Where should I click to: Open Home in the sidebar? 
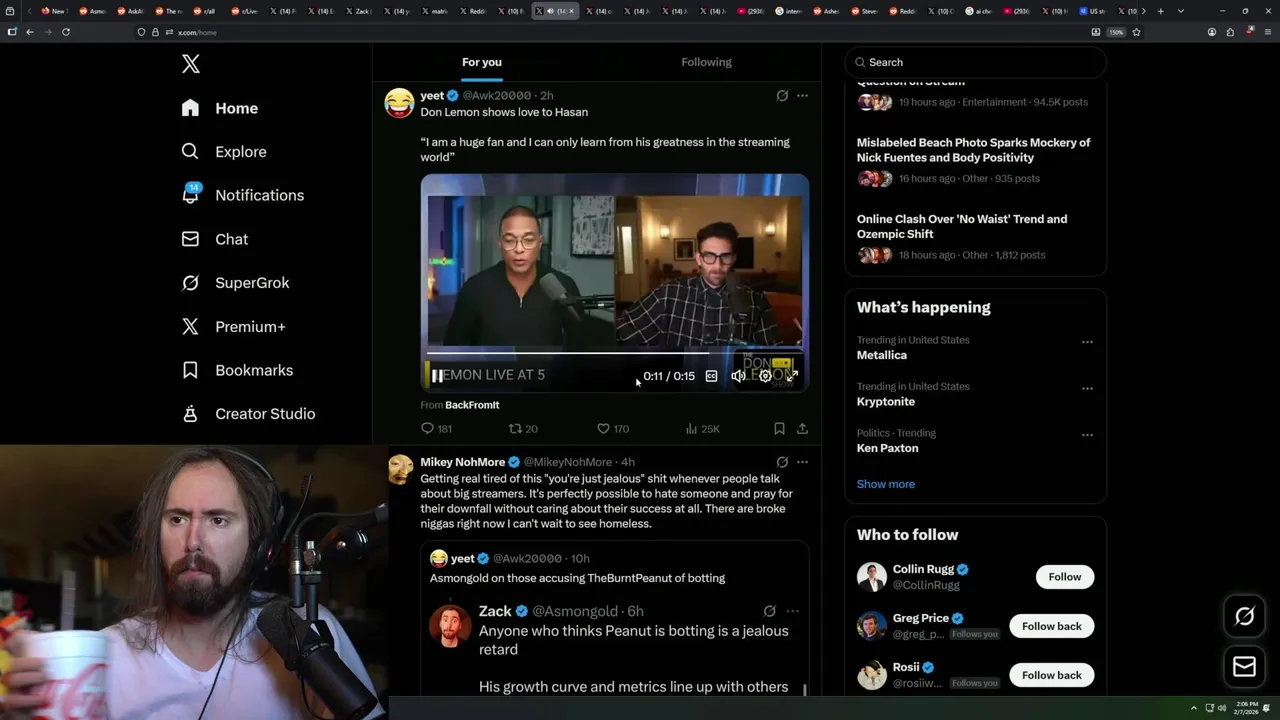pos(220,108)
